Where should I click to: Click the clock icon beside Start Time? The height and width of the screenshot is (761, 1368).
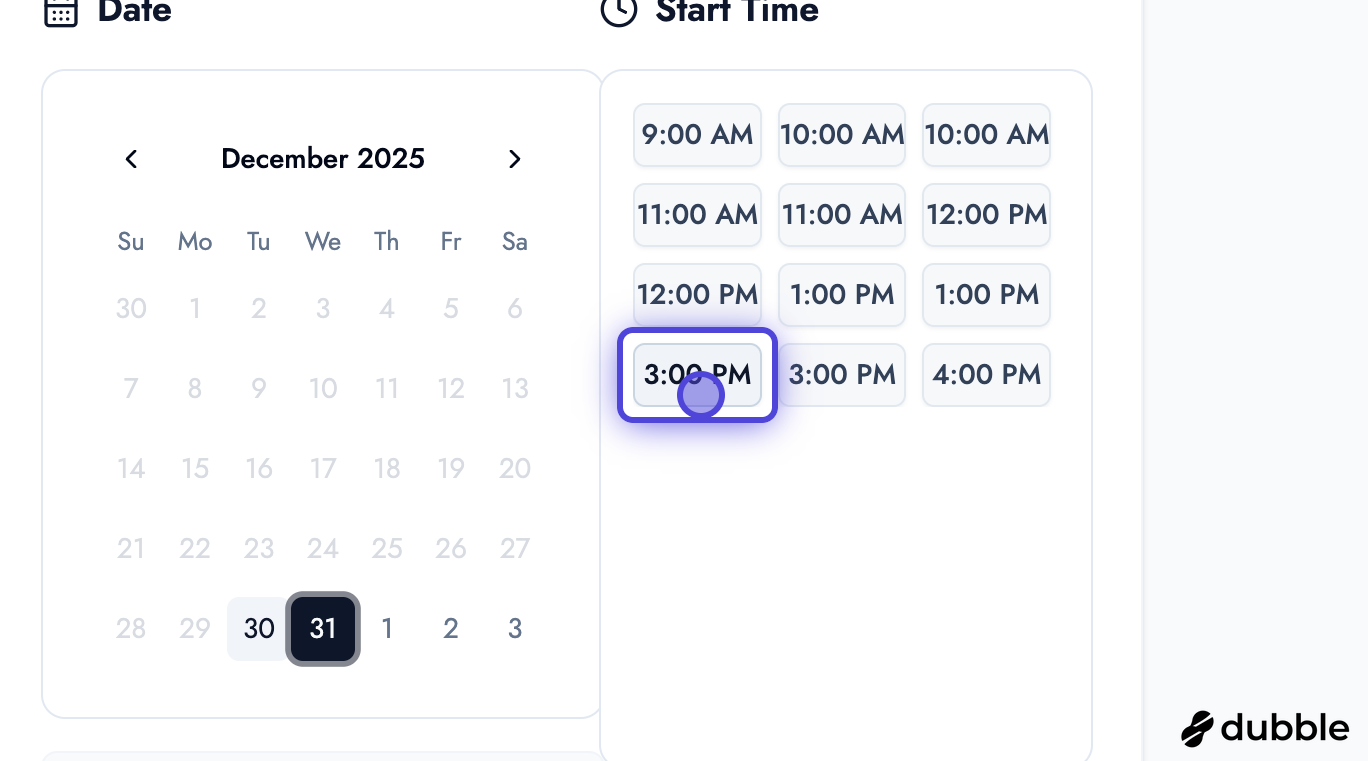[618, 12]
